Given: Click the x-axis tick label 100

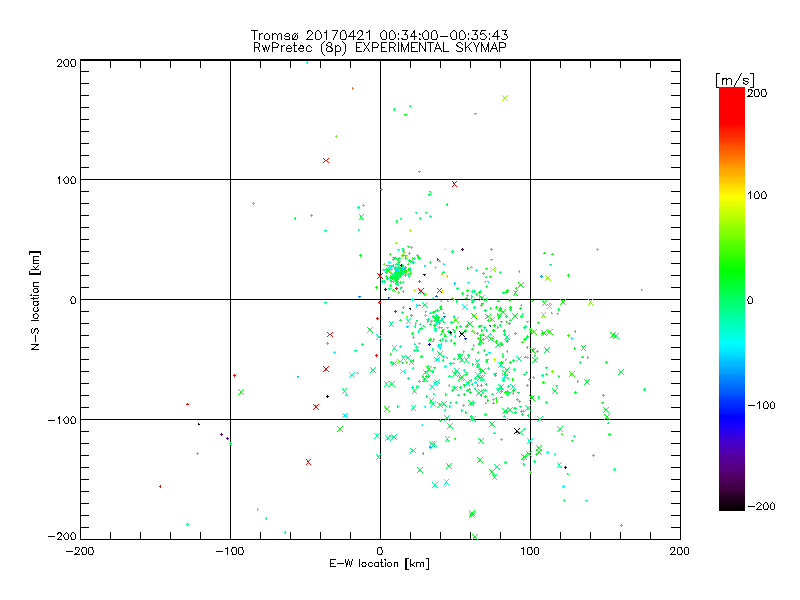Looking at the screenshot, I should (529, 551).
